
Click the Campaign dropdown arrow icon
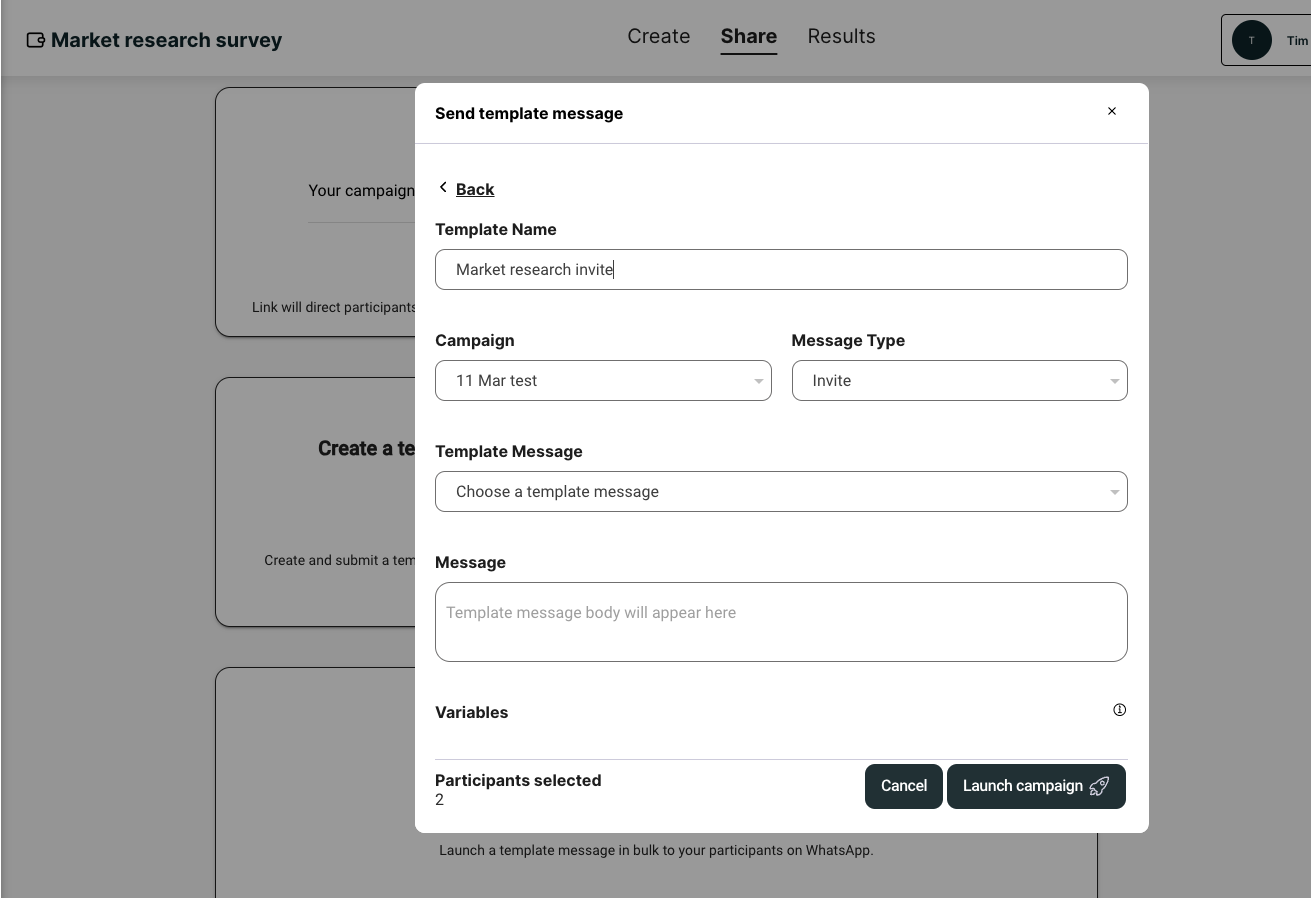pyautogui.click(x=758, y=381)
